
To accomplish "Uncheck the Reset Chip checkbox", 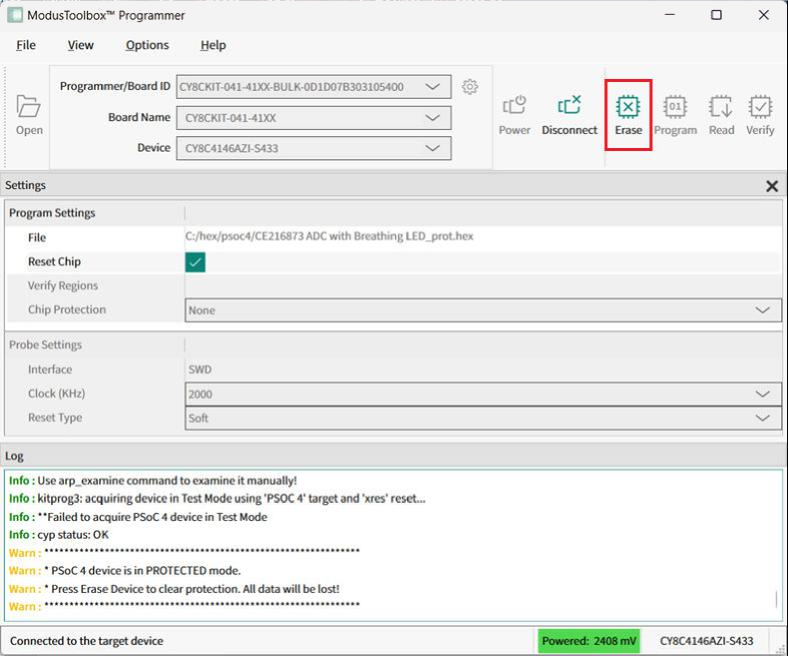I will pyautogui.click(x=195, y=262).
